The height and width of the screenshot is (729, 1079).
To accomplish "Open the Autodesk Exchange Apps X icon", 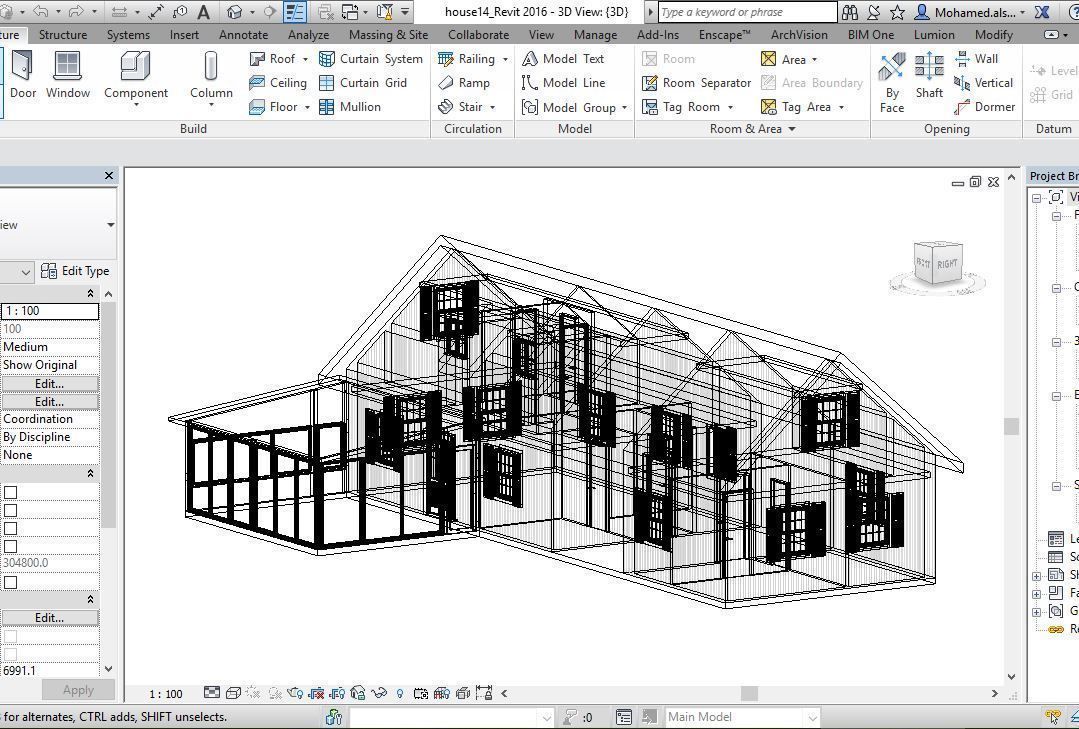I will (1043, 12).
